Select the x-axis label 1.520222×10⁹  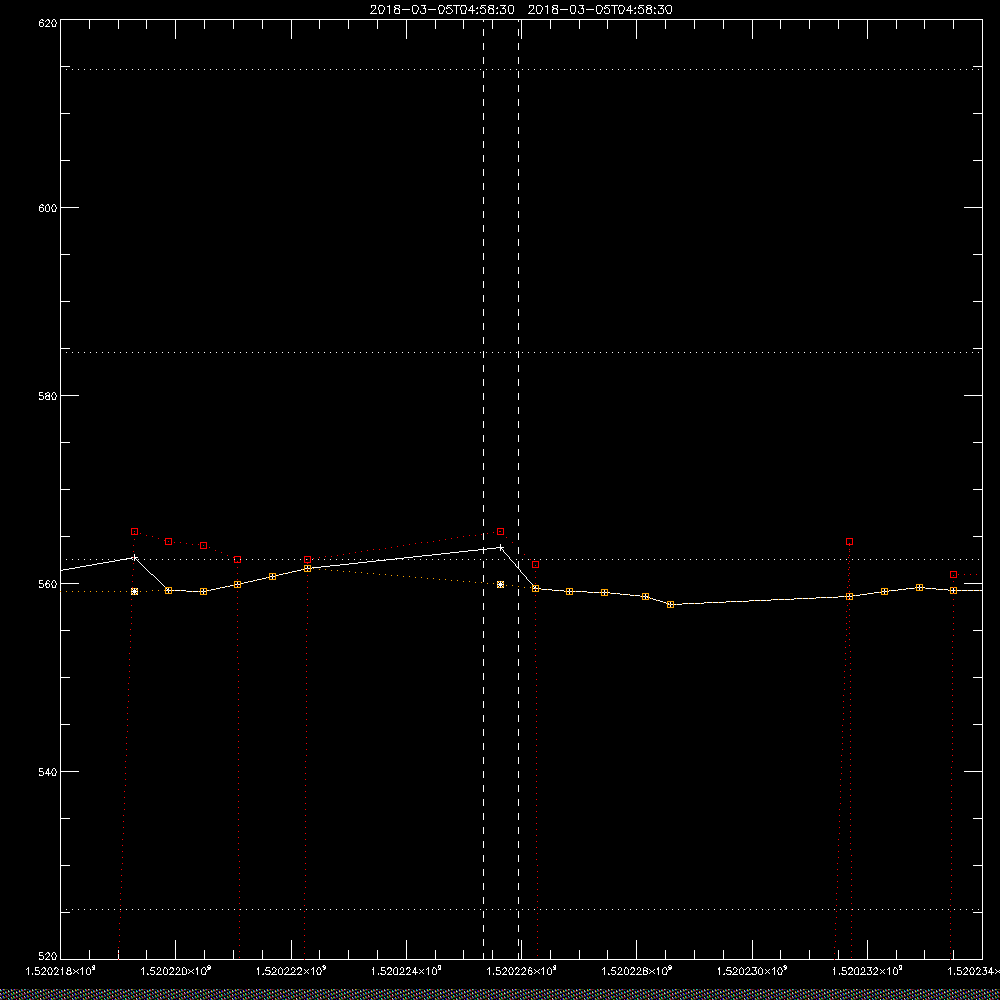pyautogui.click(x=291, y=971)
